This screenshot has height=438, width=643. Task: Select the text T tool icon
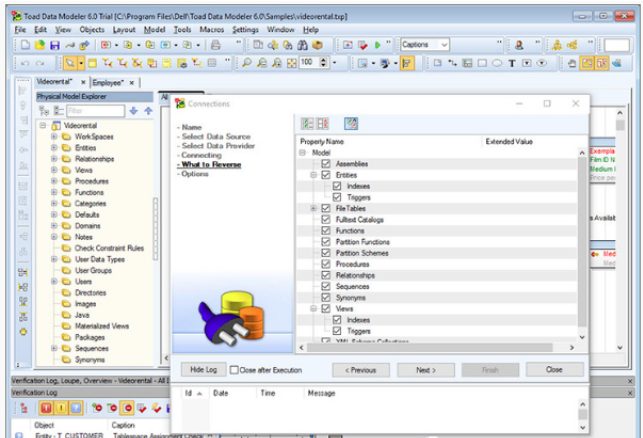point(512,63)
